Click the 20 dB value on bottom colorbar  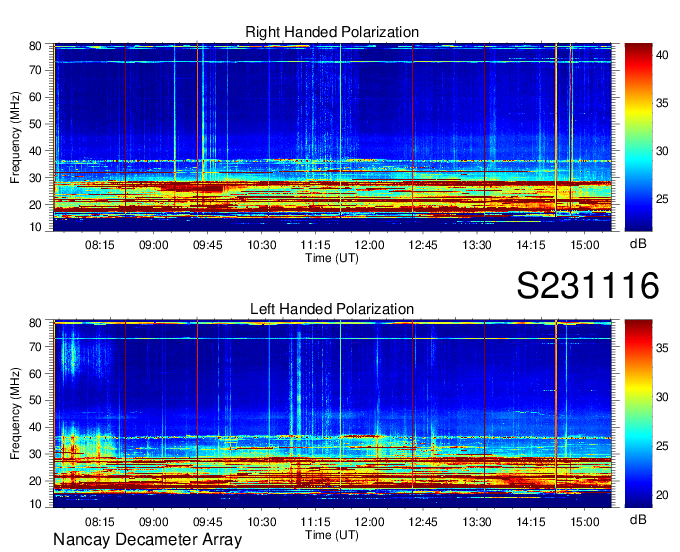pyautogui.click(x=662, y=495)
